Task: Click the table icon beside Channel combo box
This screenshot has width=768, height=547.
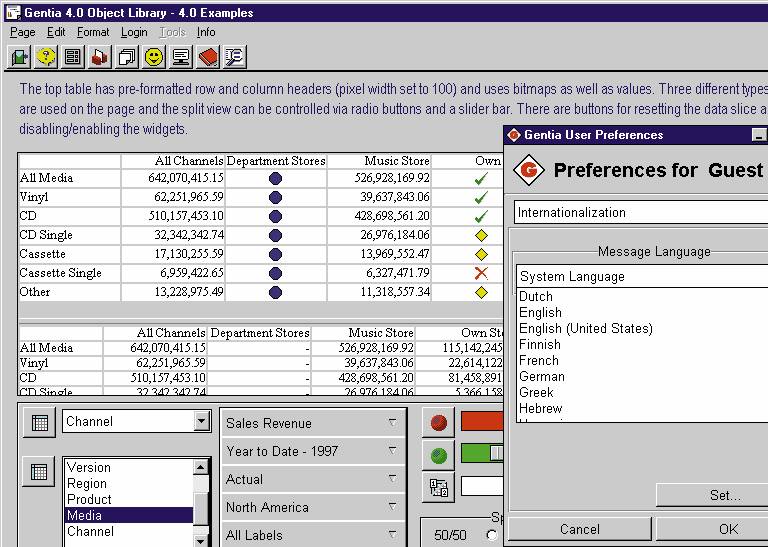Action: tap(39, 423)
